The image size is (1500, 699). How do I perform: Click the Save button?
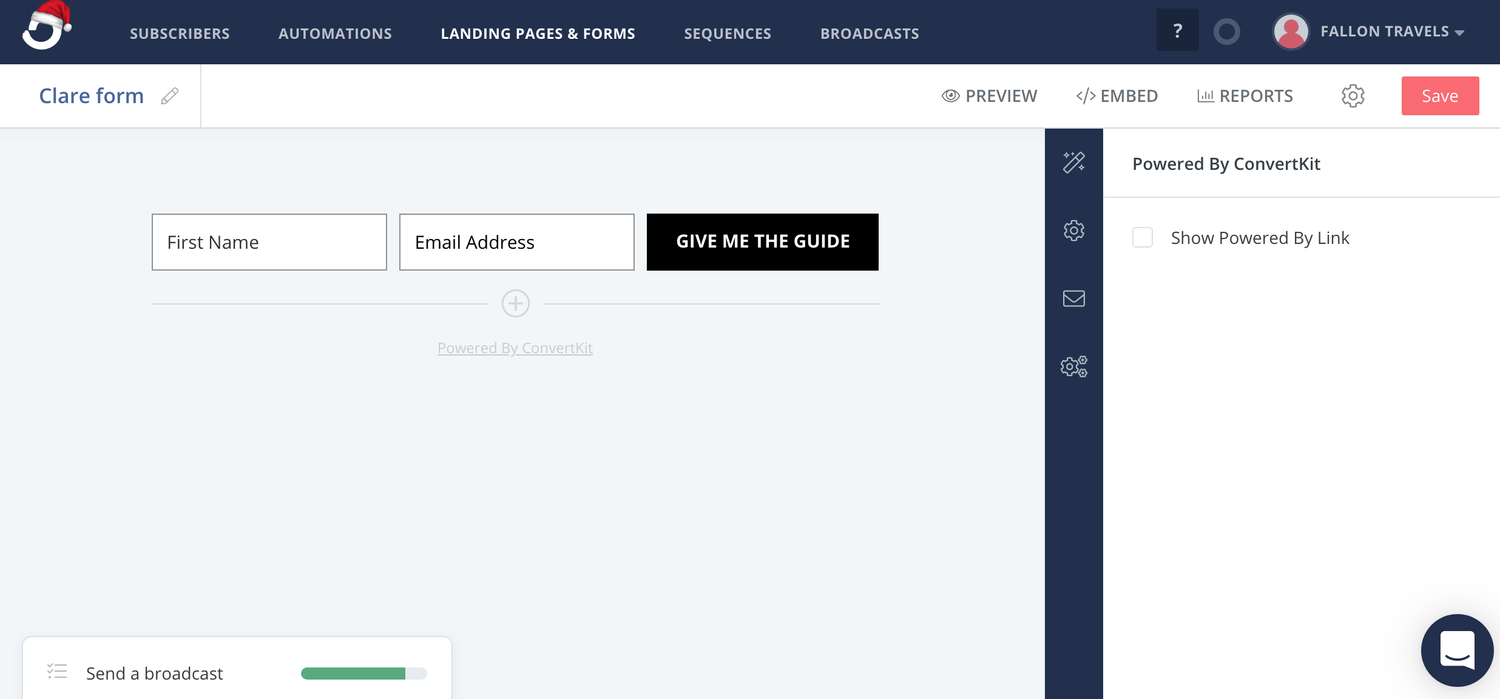point(1440,95)
